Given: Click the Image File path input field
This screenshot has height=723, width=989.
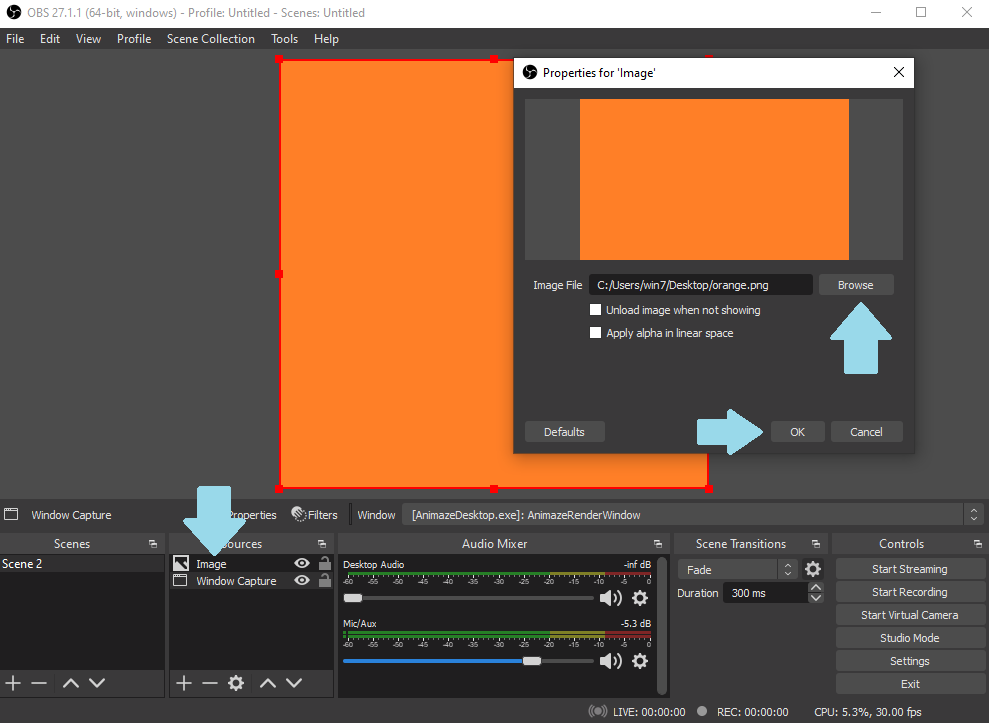Looking at the screenshot, I should (x=700, y=284).
